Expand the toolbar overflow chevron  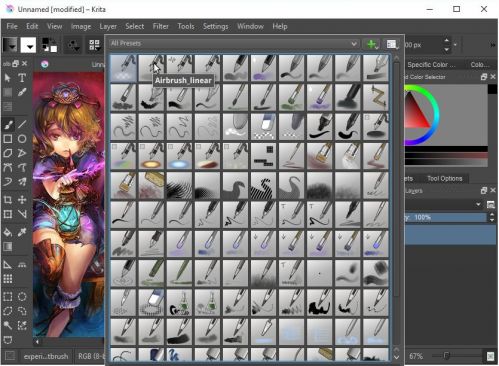492,45
